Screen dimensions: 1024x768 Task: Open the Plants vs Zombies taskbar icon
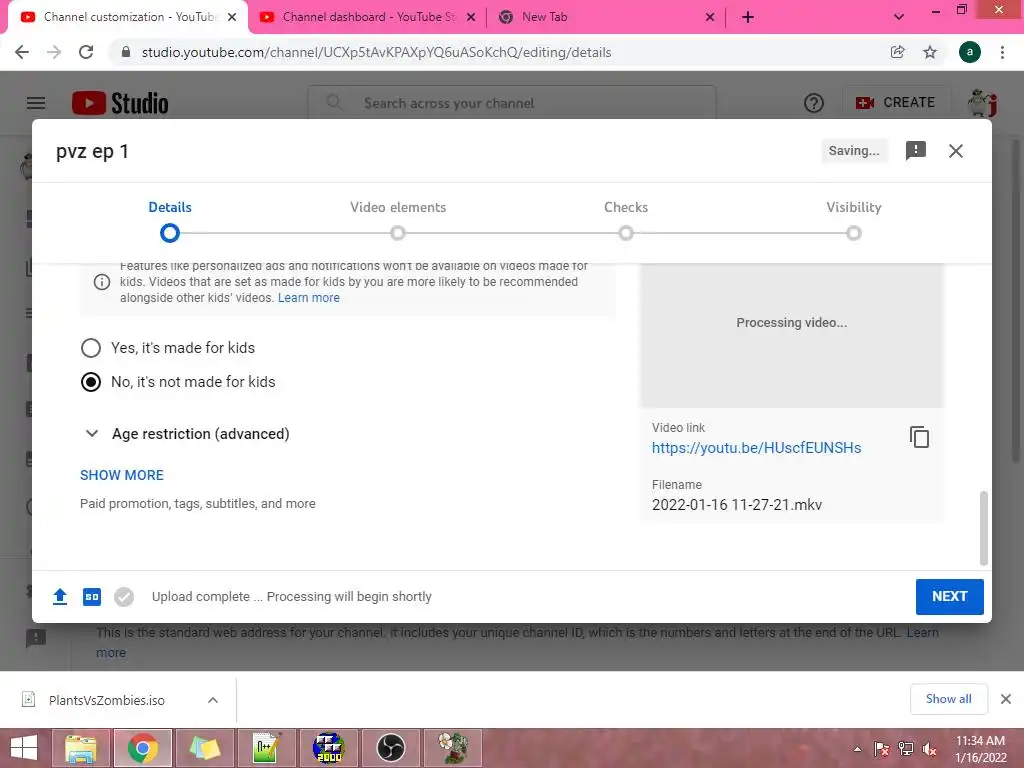click(x=453, y=748)
